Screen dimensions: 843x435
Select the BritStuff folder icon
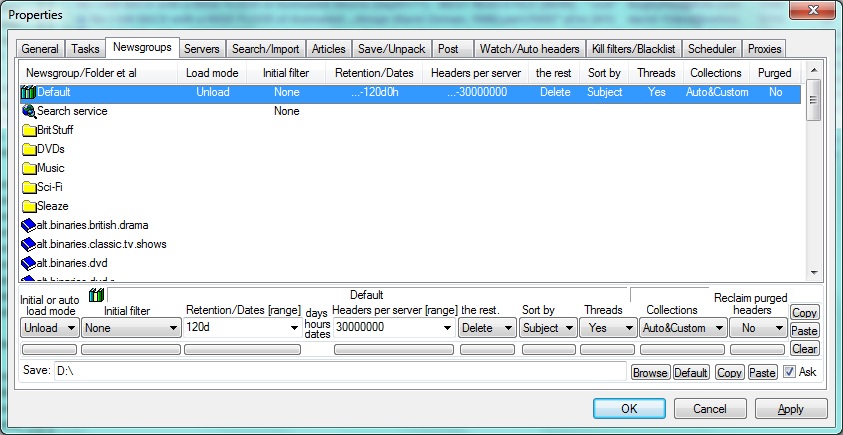pos(28,130)
